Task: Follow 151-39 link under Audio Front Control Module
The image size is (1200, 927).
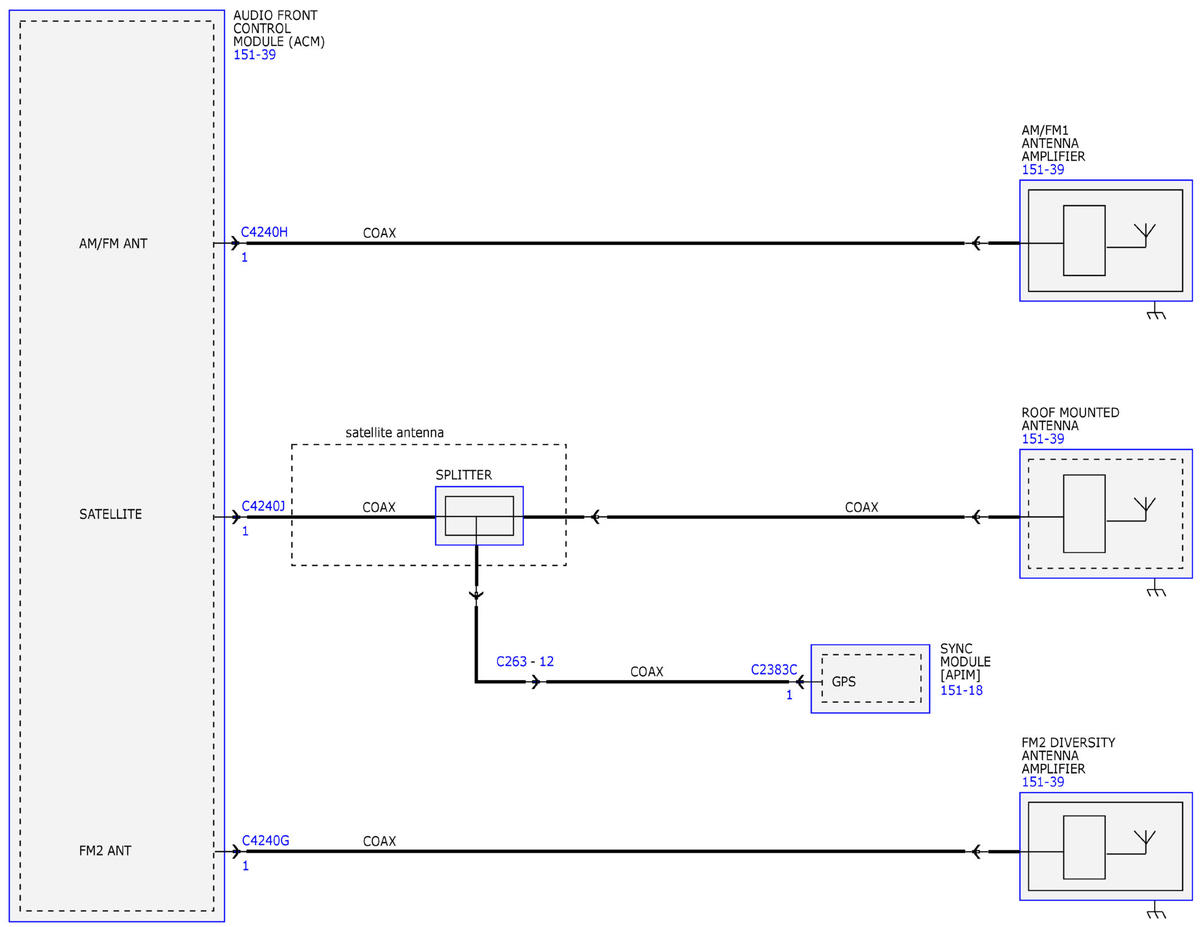Action: (x=254, y=55)
